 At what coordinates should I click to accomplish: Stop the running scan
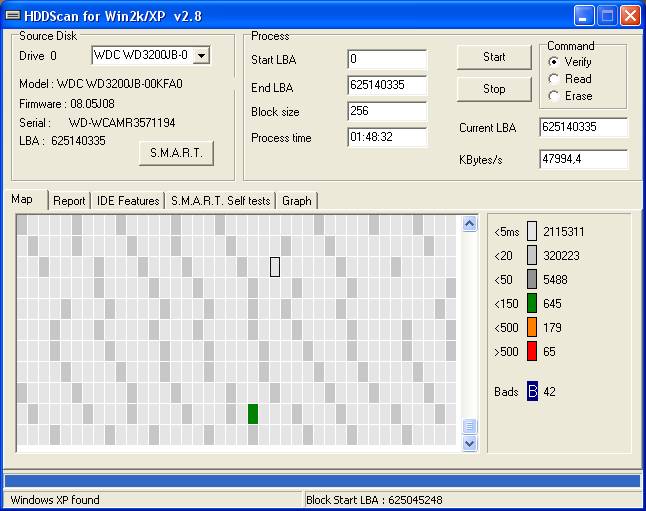click(x=494, y=89)
